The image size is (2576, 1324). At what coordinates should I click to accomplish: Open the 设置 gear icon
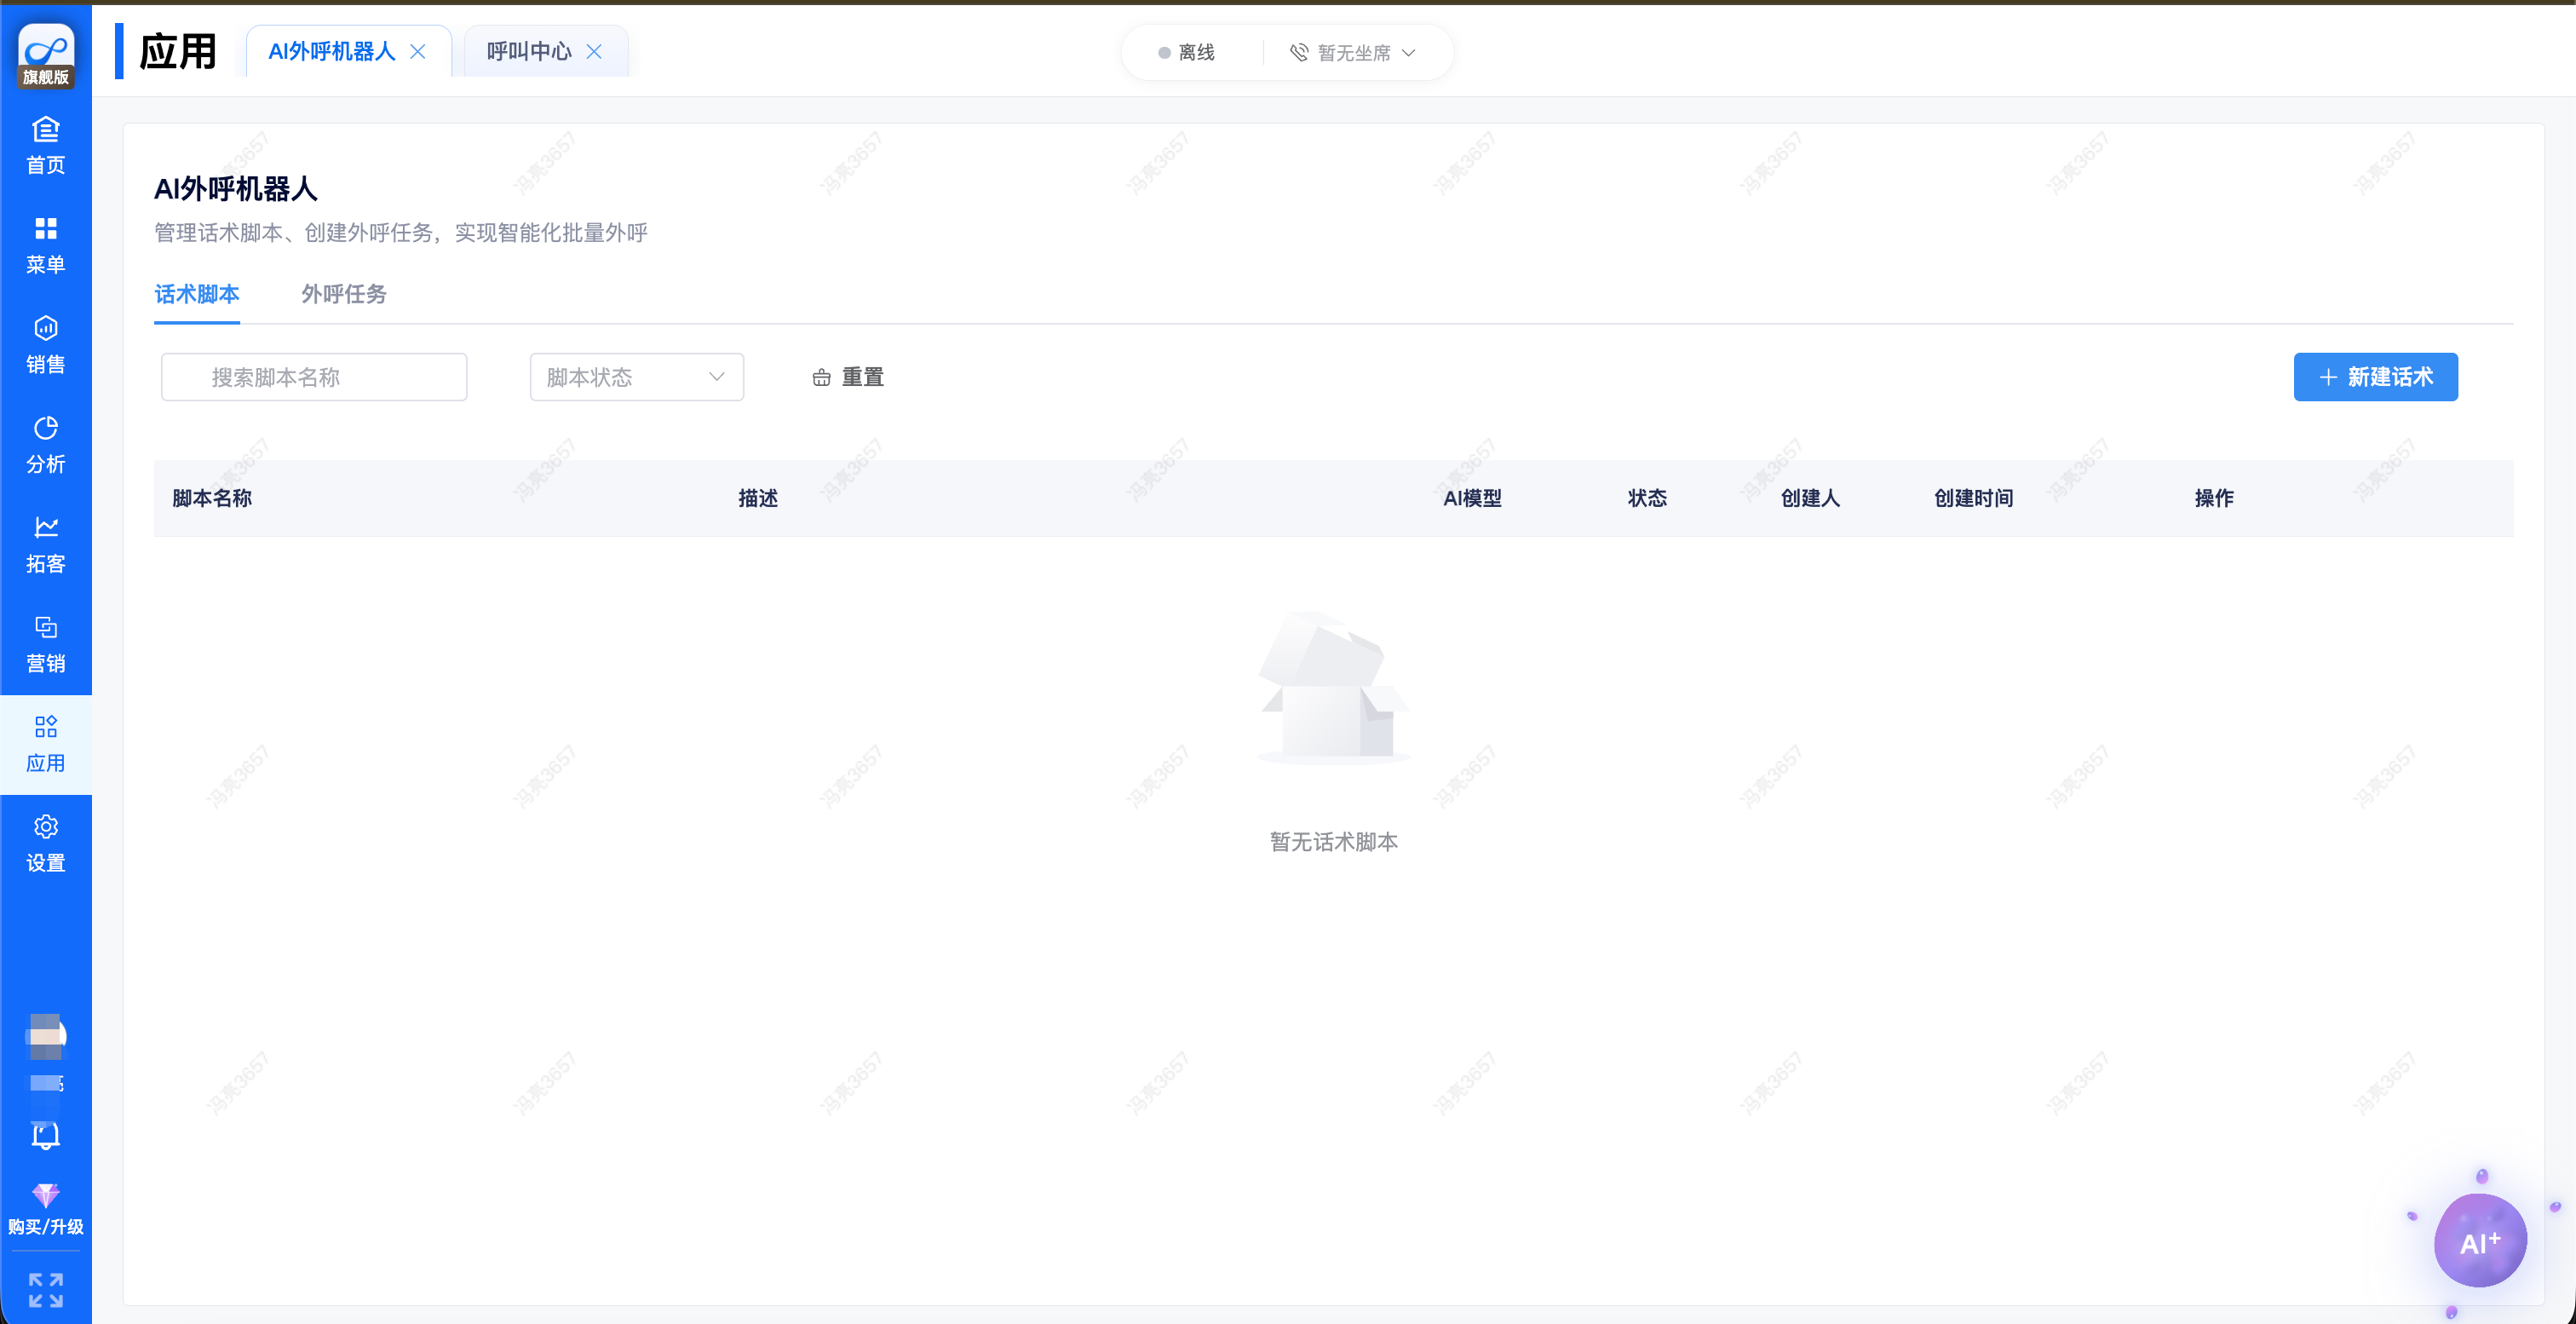tap(45, 843)
